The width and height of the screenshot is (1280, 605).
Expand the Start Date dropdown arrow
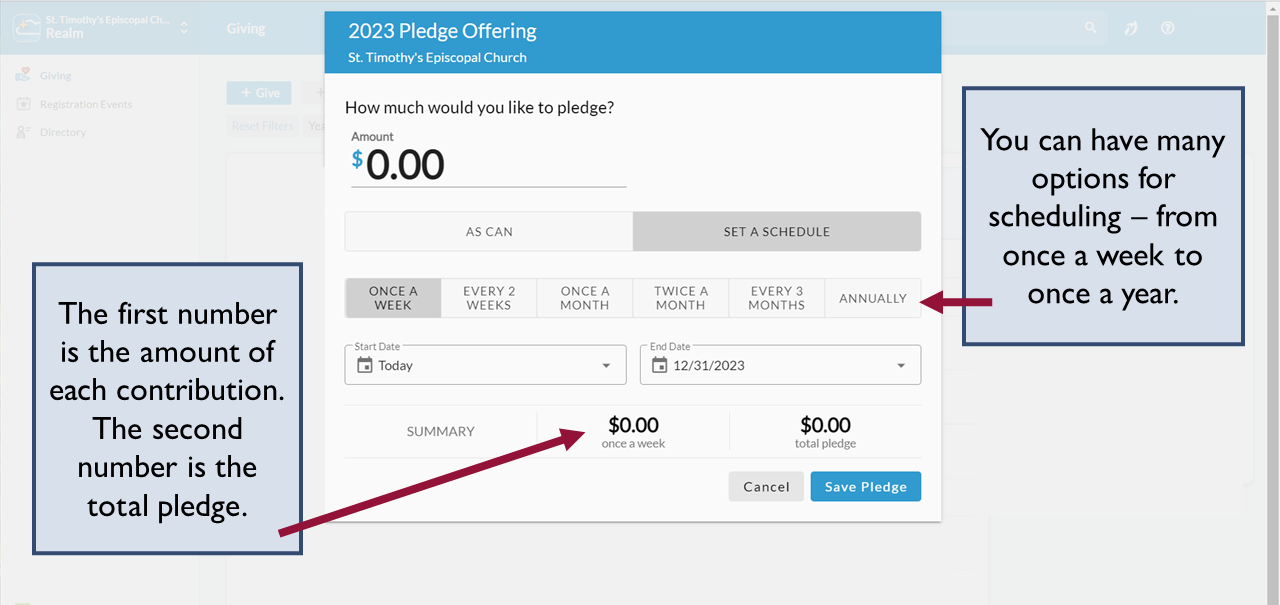(x=606, y=366)
